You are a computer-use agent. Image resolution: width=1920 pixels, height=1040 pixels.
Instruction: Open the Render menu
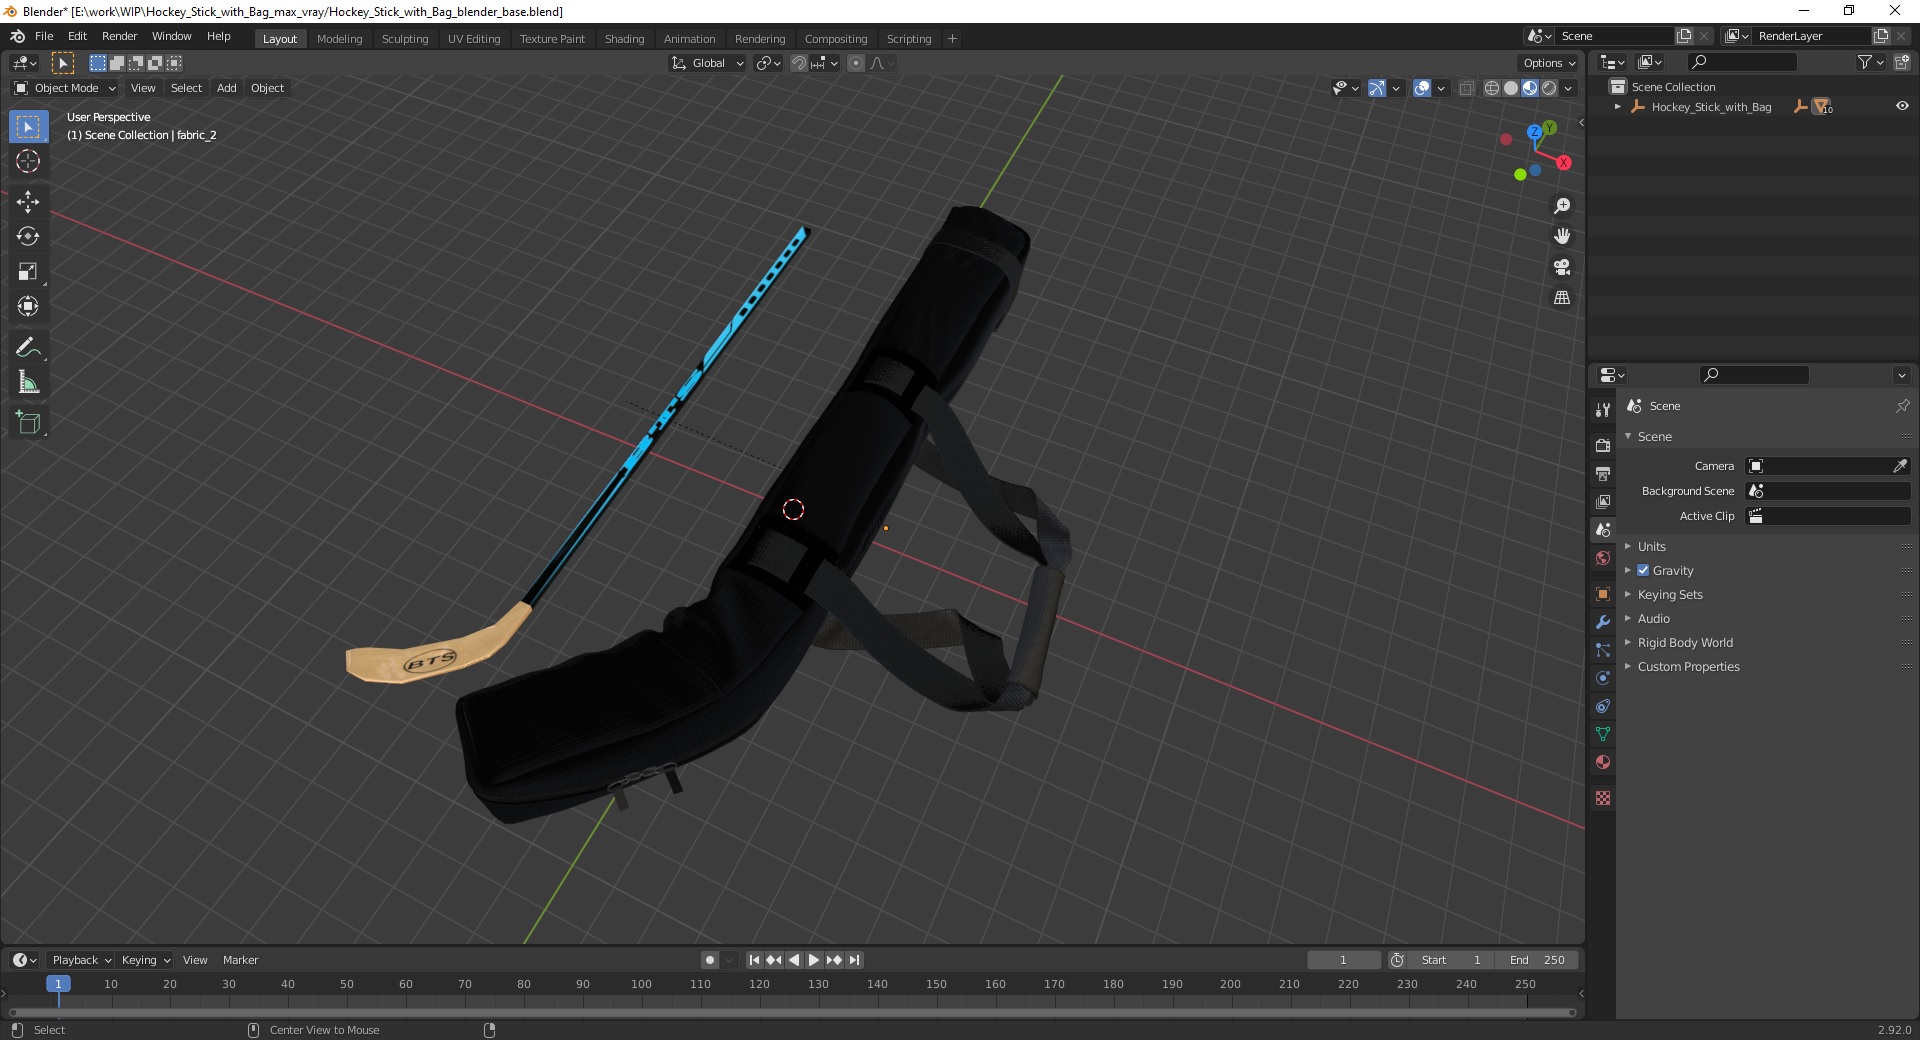click(x=119, y=36)
